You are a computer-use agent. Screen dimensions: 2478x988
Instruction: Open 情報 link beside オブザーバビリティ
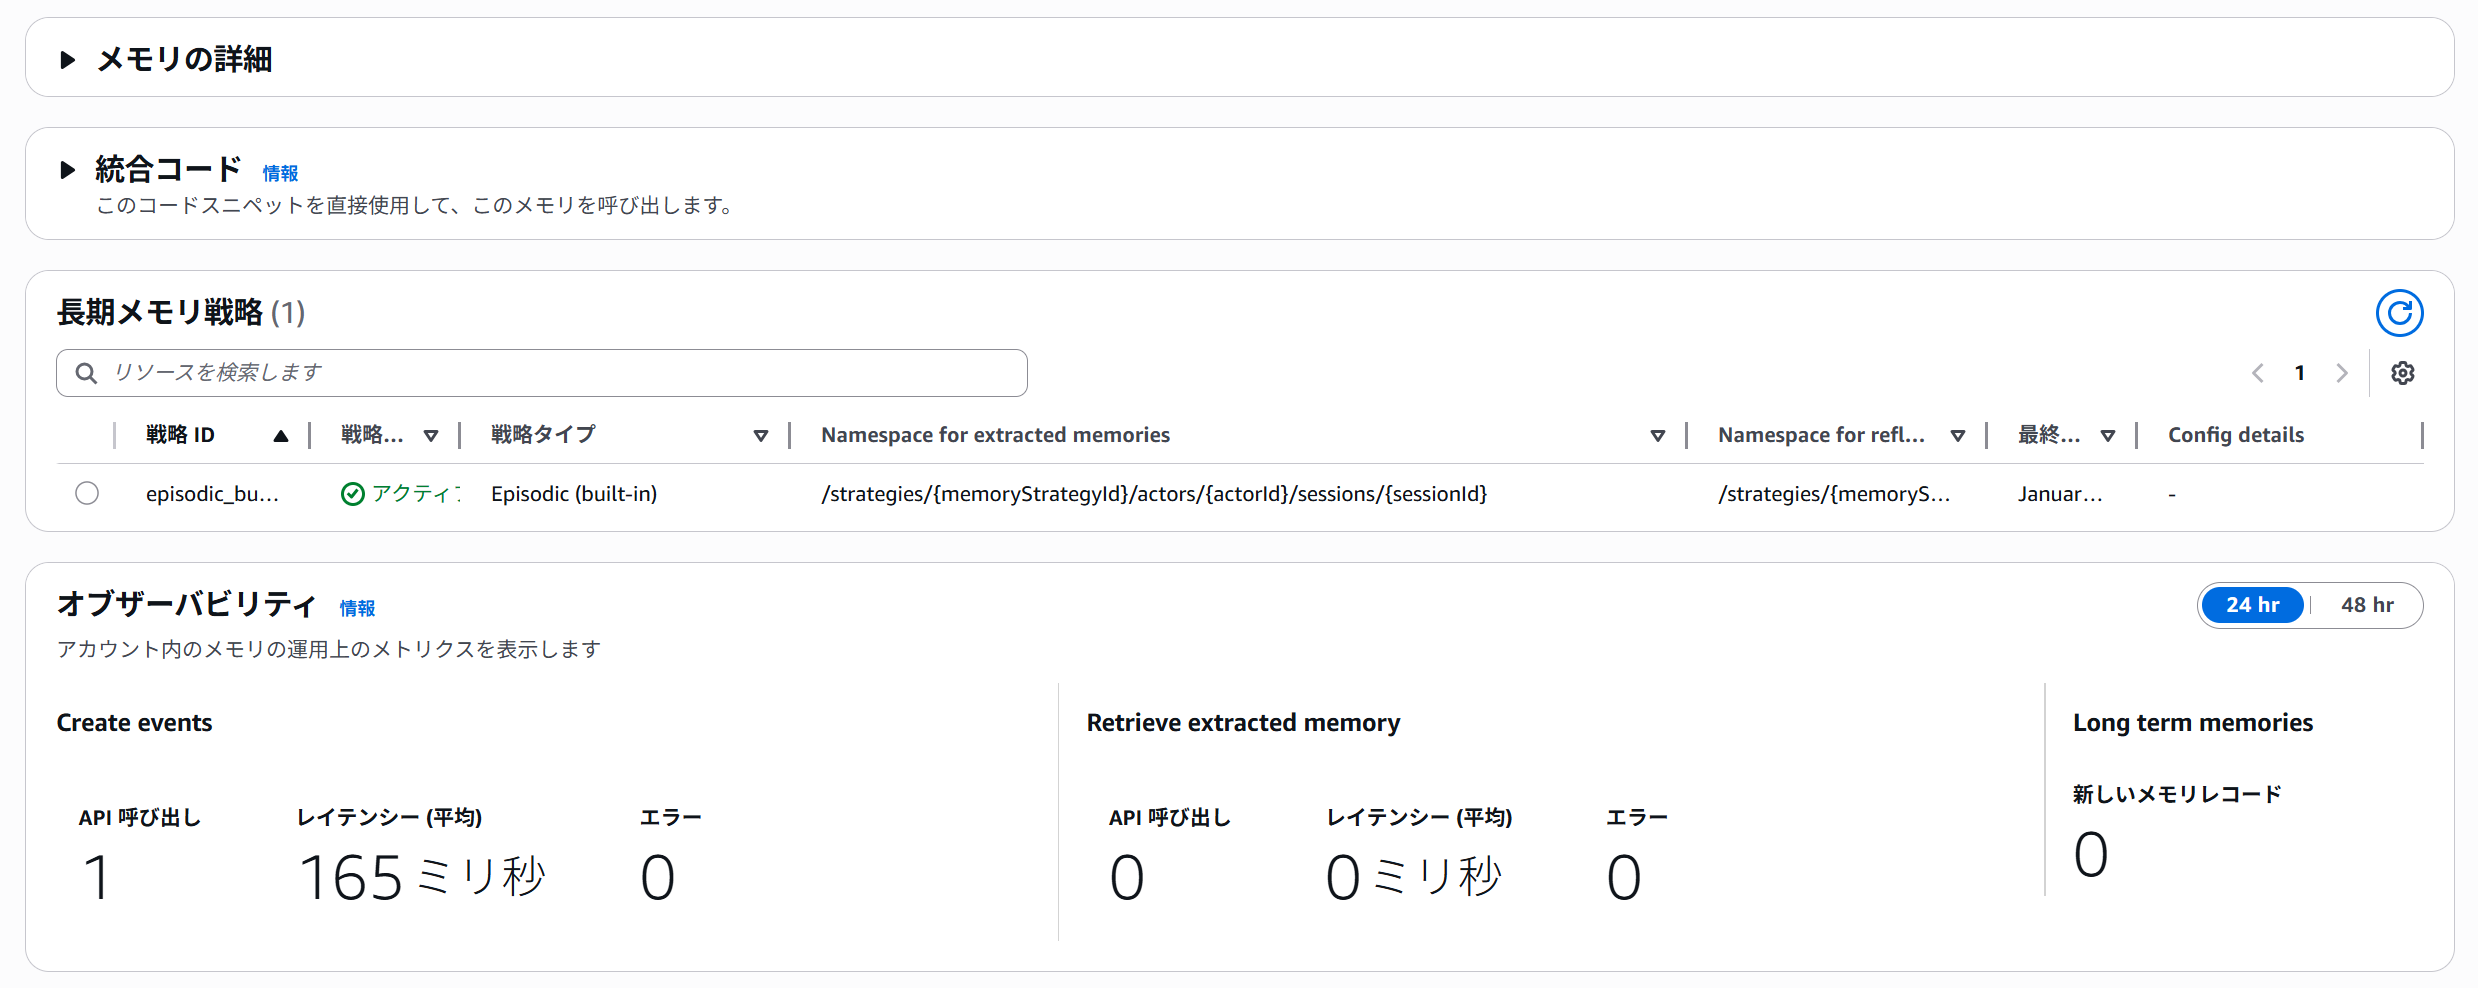coord(357,608)
